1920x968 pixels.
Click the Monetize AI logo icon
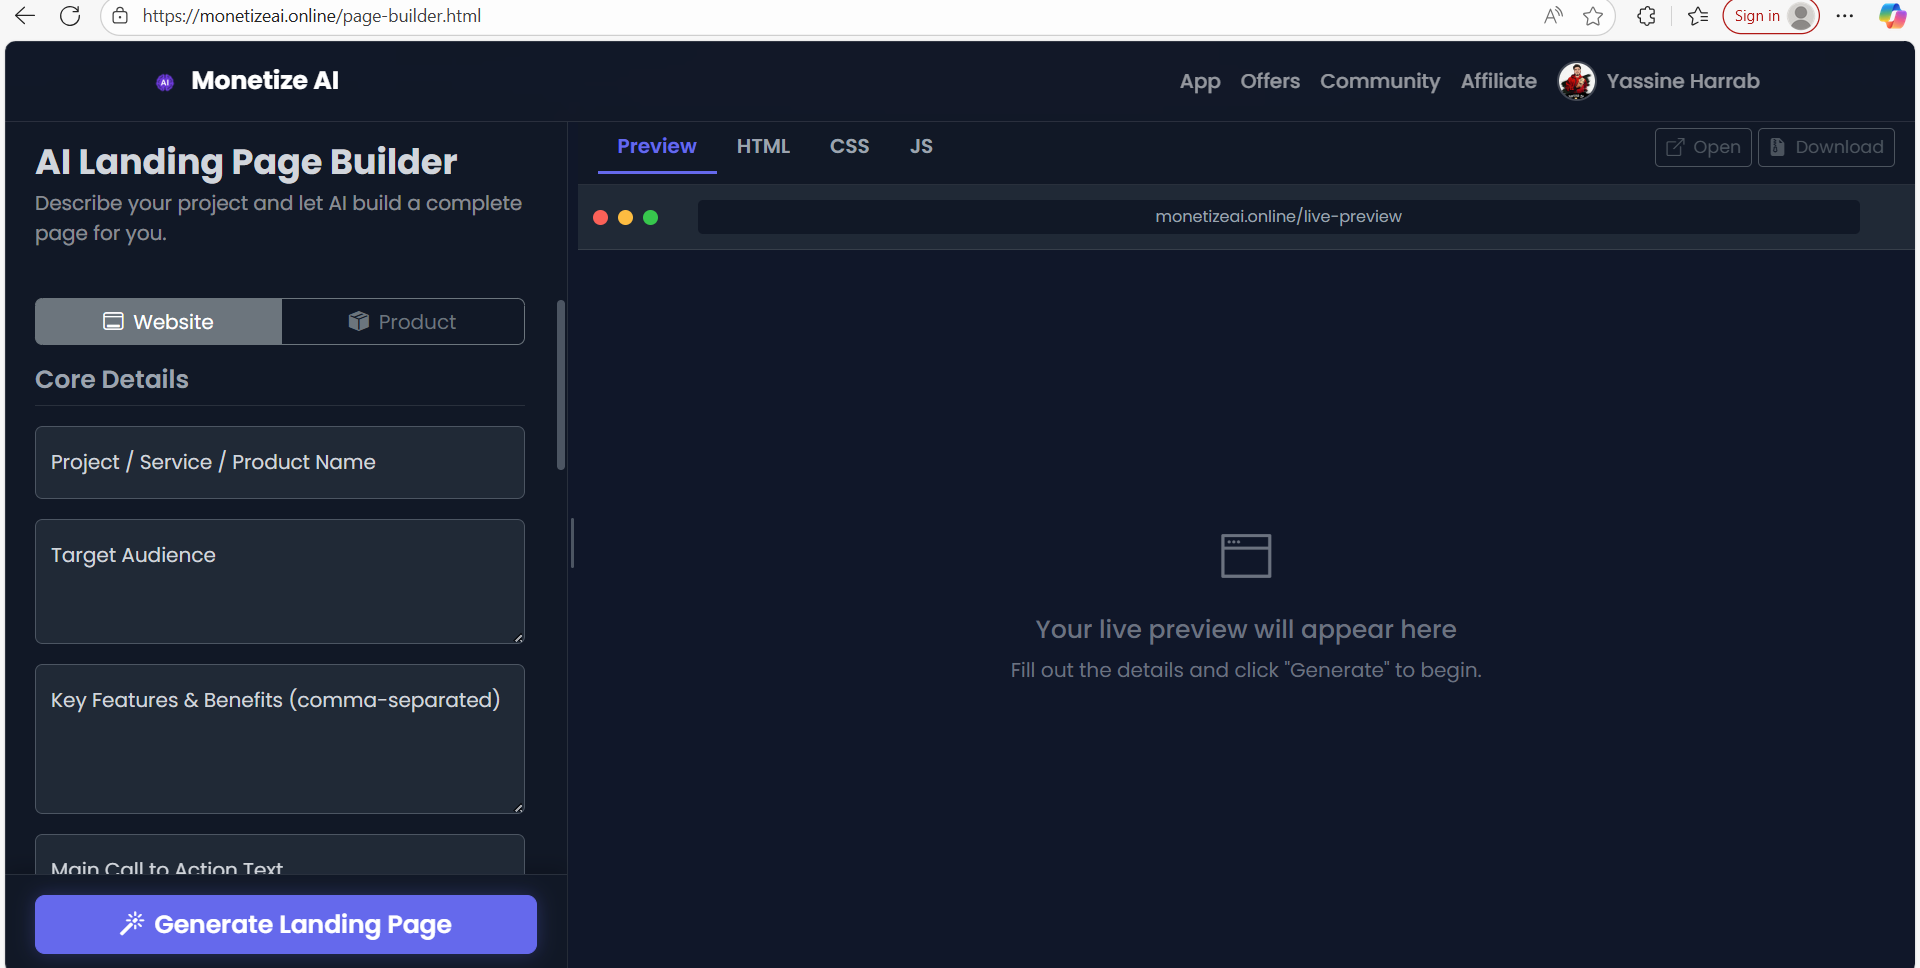pos(164,81)
